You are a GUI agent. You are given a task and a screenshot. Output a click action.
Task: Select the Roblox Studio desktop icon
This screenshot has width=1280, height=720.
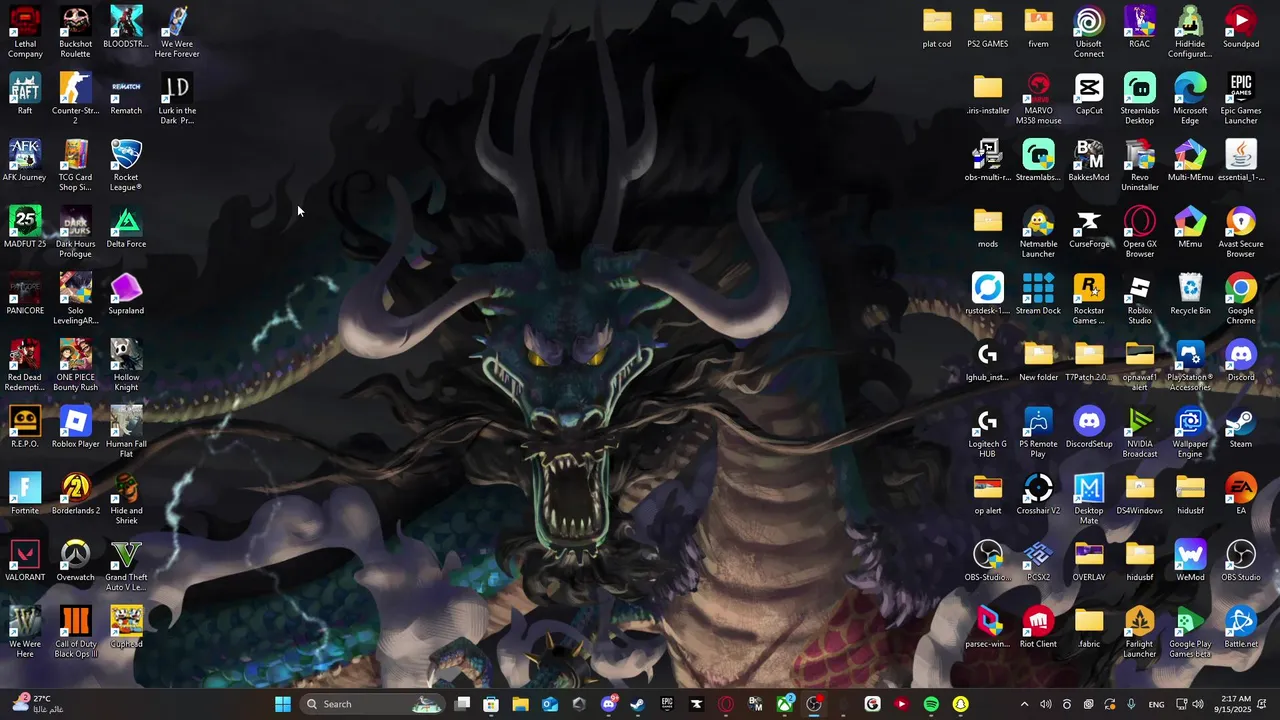(x=1140, y=299)
